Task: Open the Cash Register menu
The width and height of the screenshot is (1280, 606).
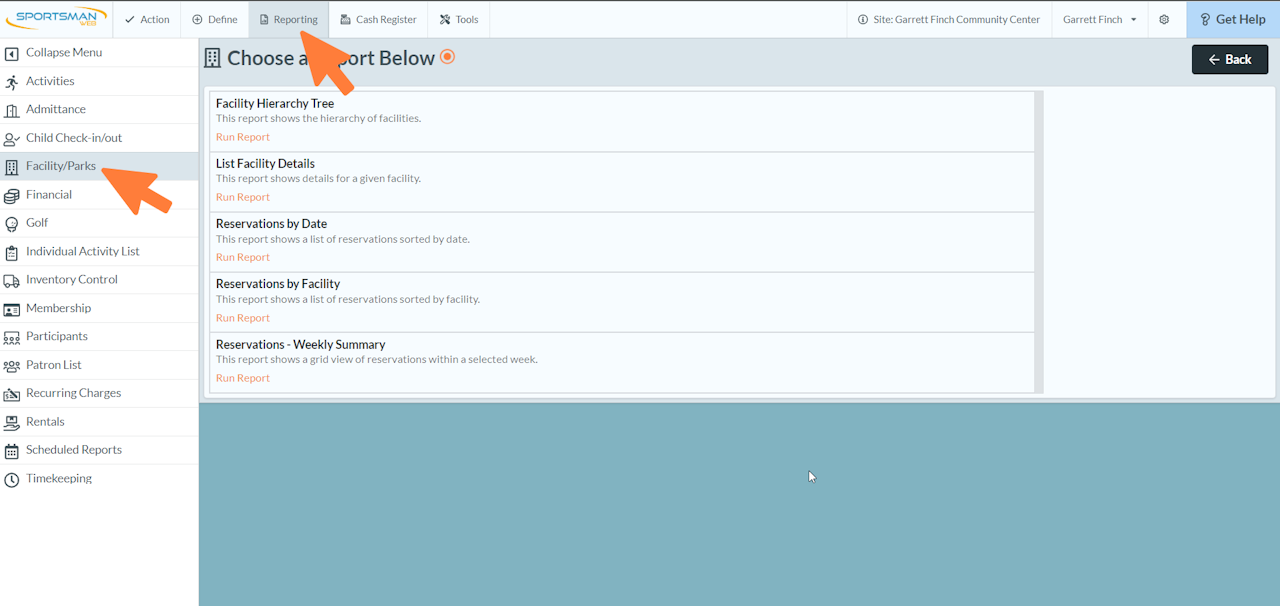Action: tap(378, 20)
